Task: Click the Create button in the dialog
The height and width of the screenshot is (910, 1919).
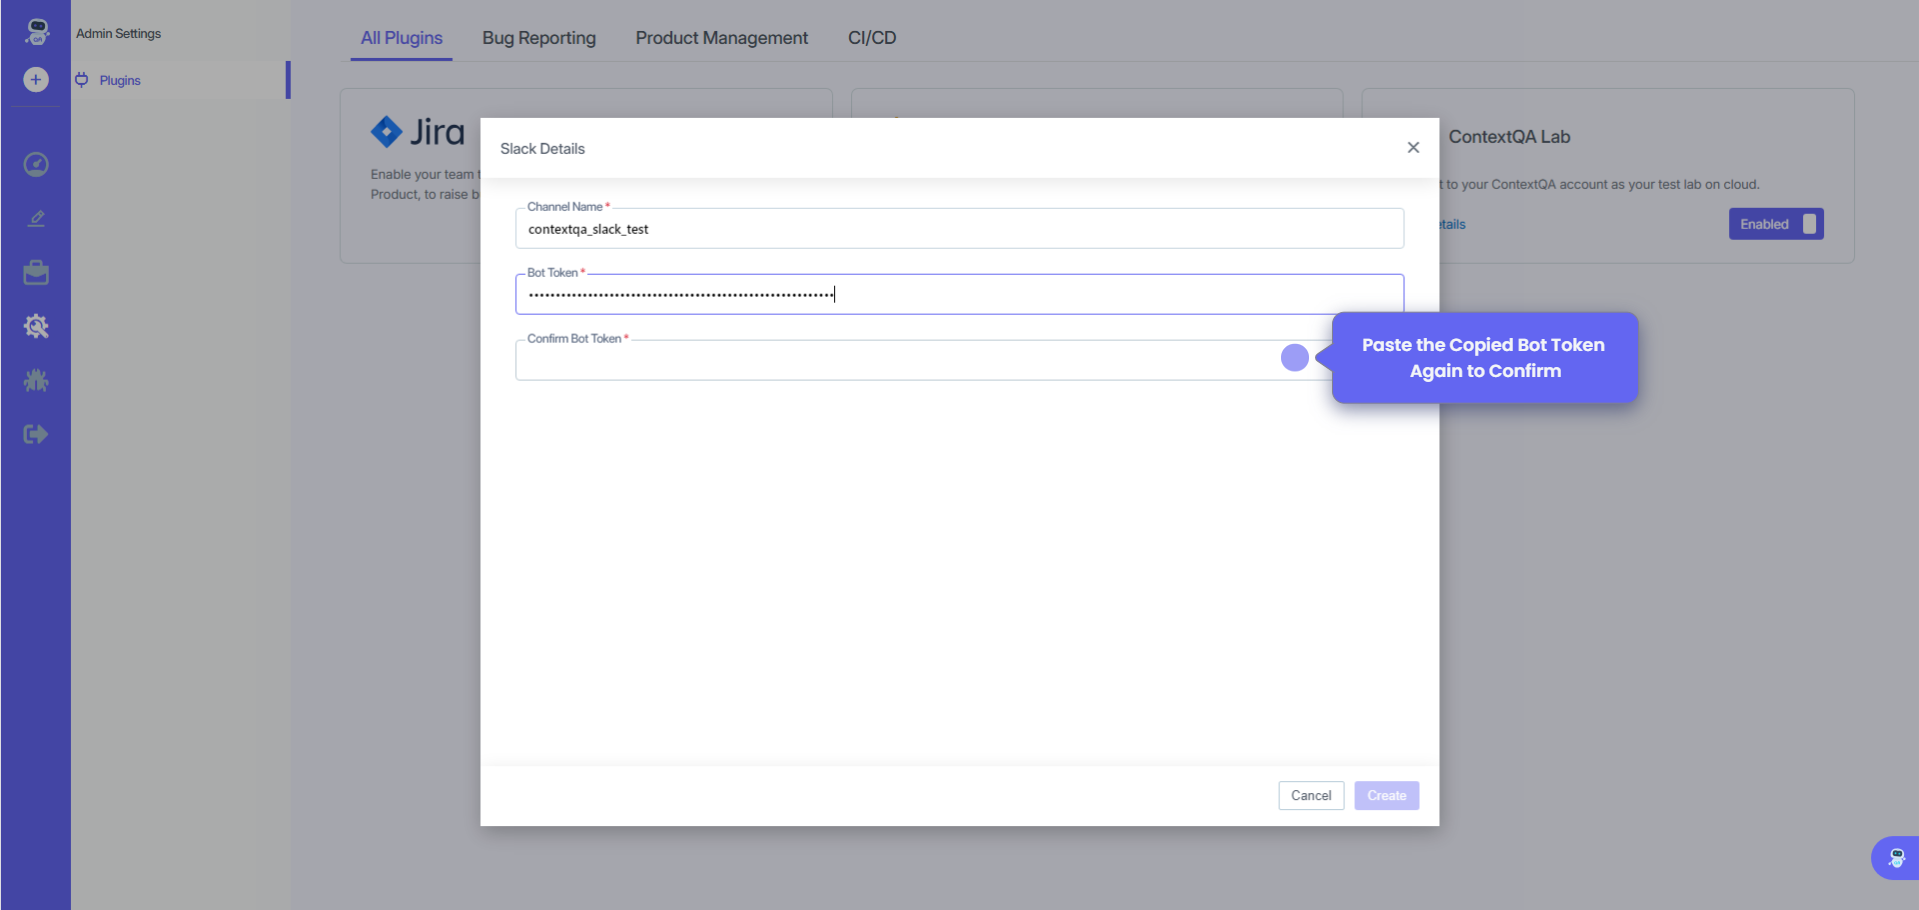Action: [1386, 796]
